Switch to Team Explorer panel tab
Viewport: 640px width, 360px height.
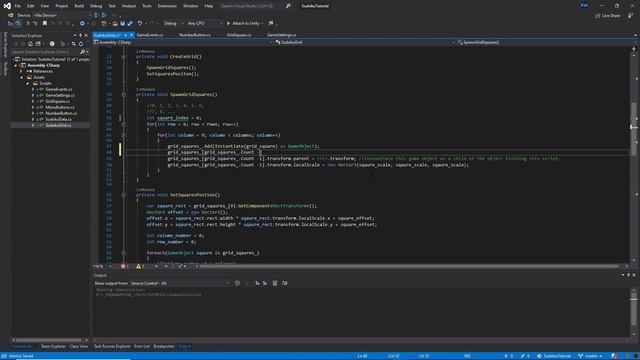53,346
